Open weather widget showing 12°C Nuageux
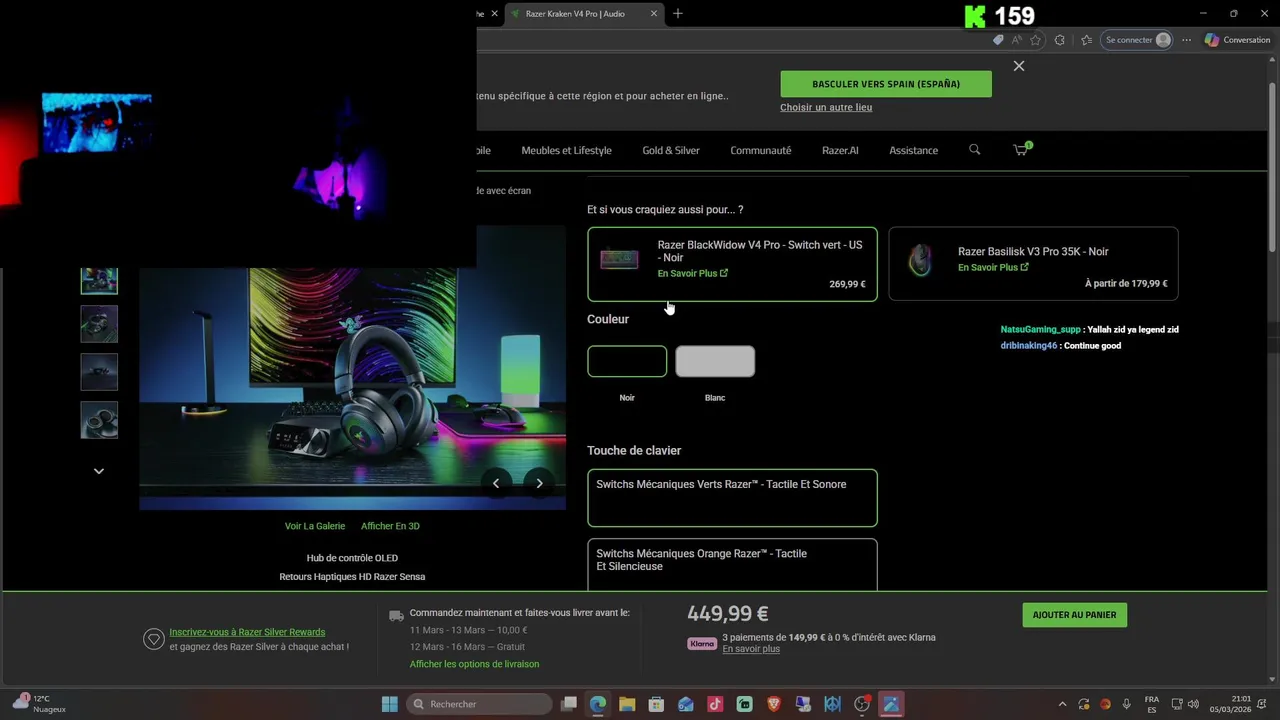 (40, 704)
